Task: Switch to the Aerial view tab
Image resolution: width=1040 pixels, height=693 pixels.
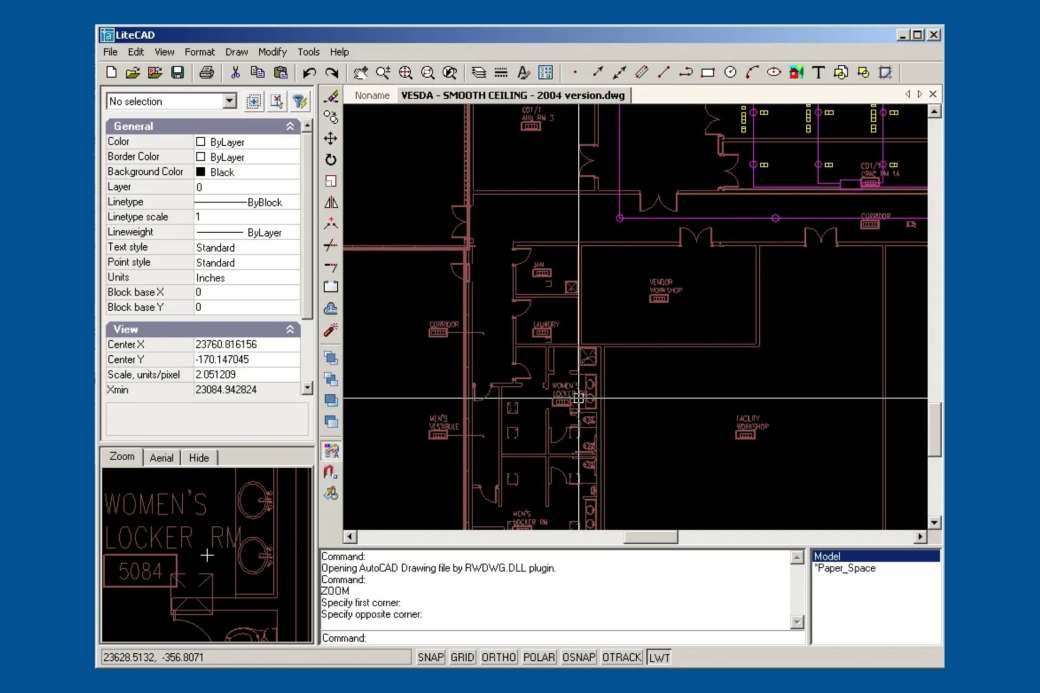Action: click(x=161, y=458)
